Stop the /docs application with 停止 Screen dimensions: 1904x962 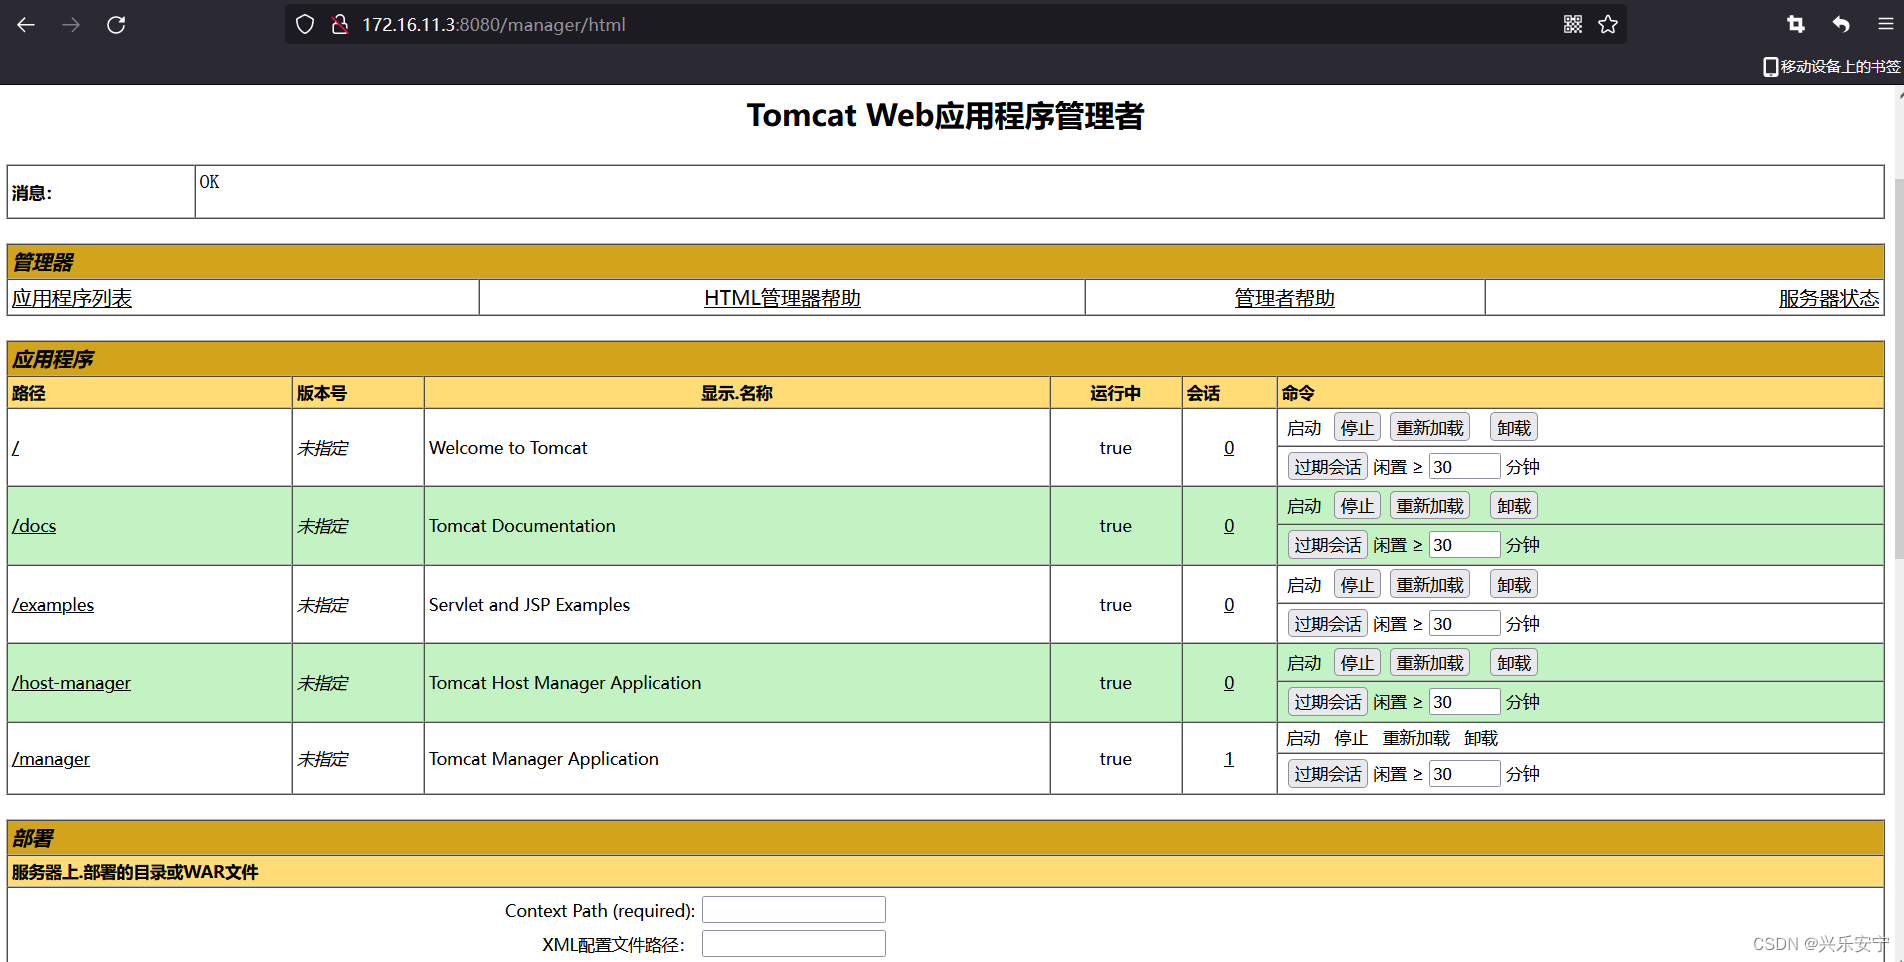(1357, 506)
